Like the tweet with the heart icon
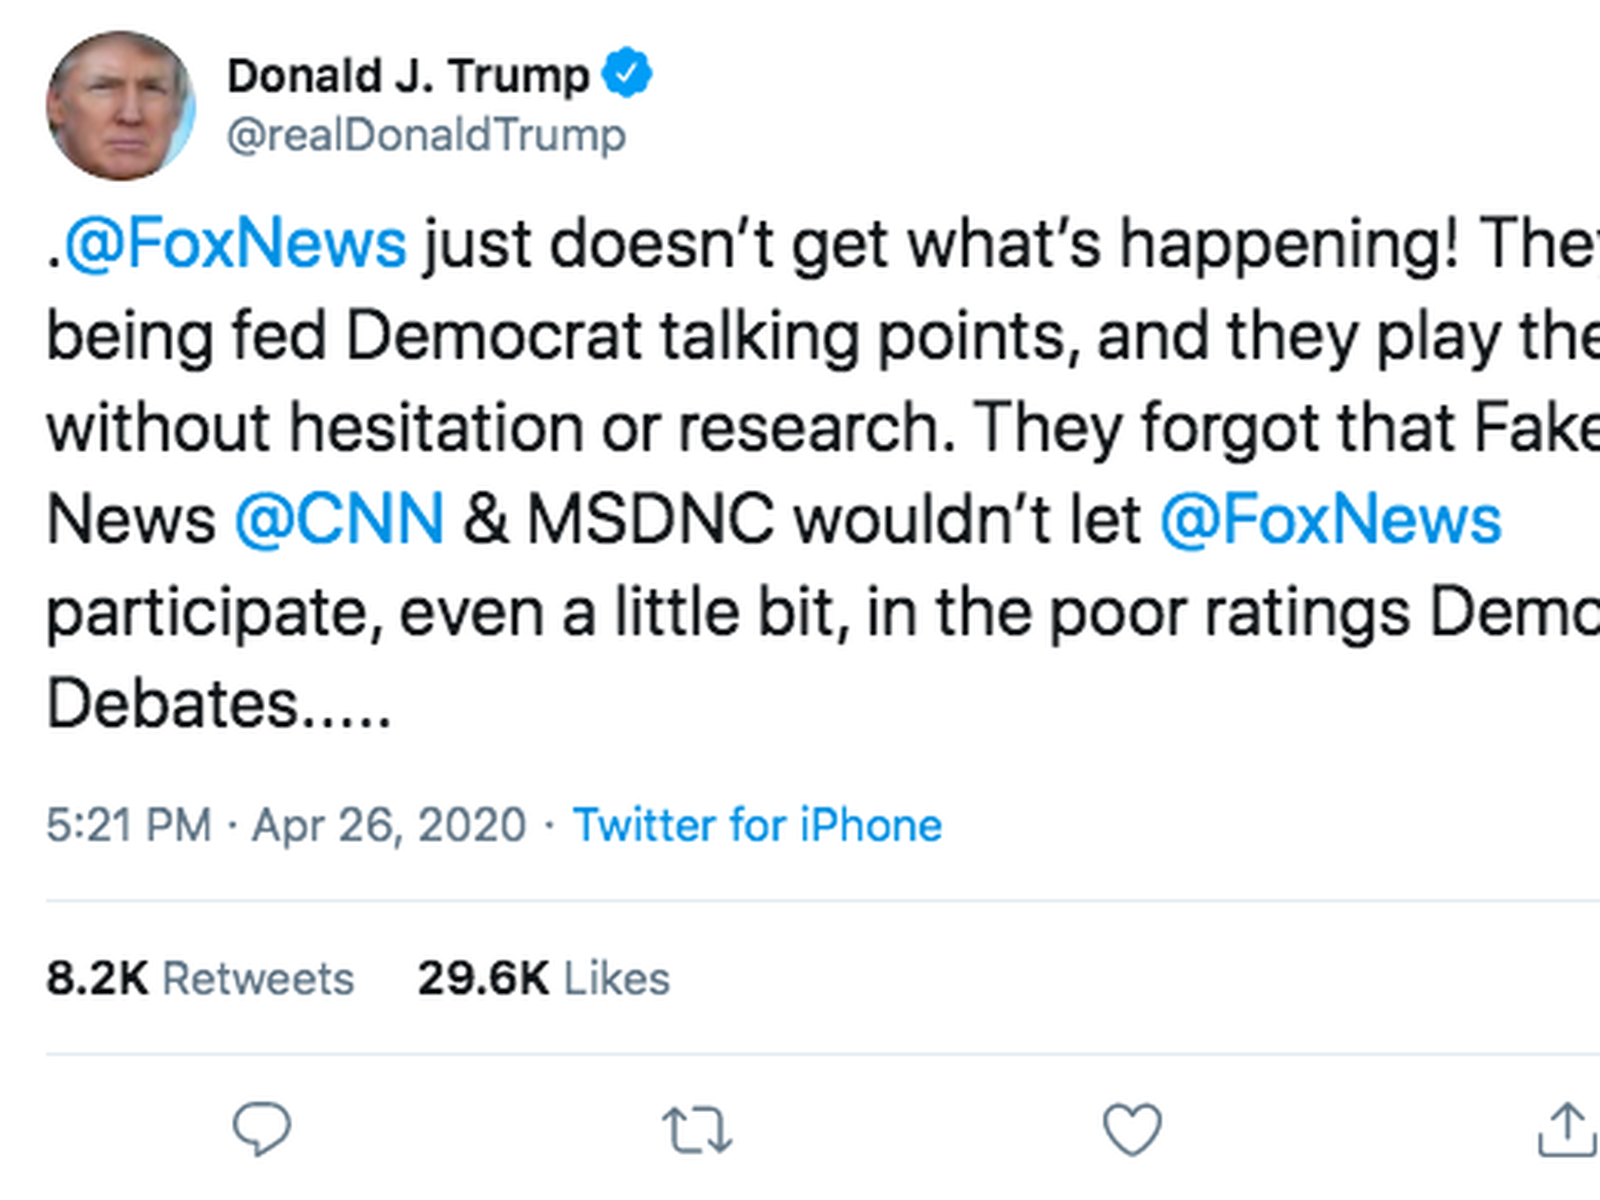The height and width of the screenshot is (1200, 1600). [1132, 1130]
